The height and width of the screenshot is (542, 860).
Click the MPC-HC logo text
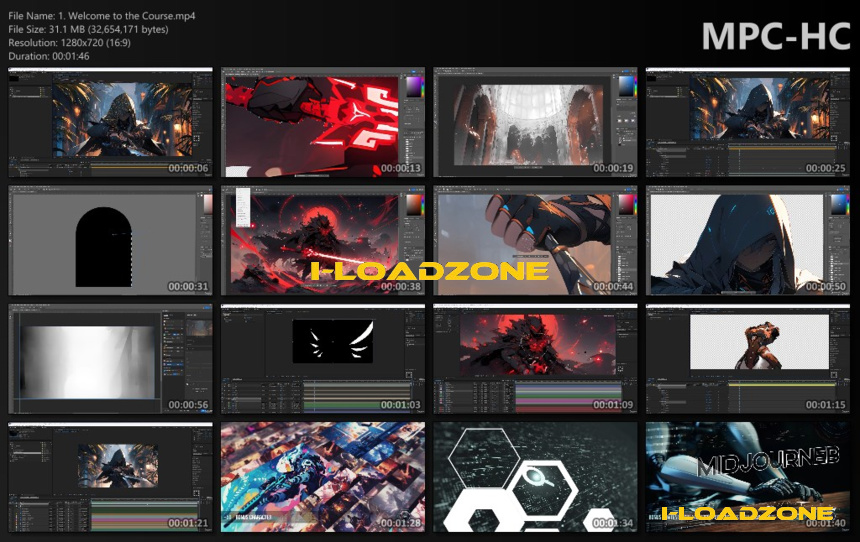(776, 37)
